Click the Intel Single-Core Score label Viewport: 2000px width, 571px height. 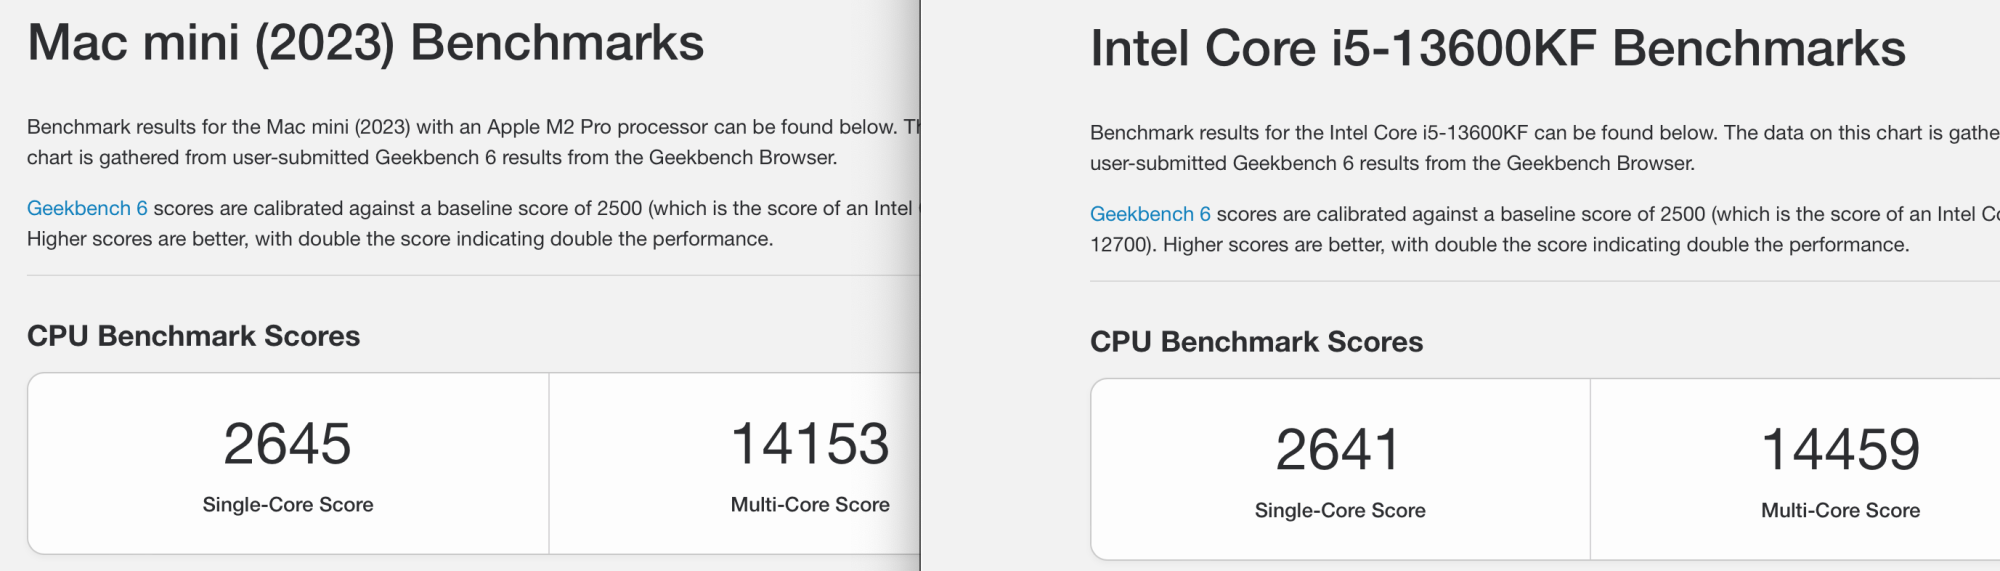1340,511
